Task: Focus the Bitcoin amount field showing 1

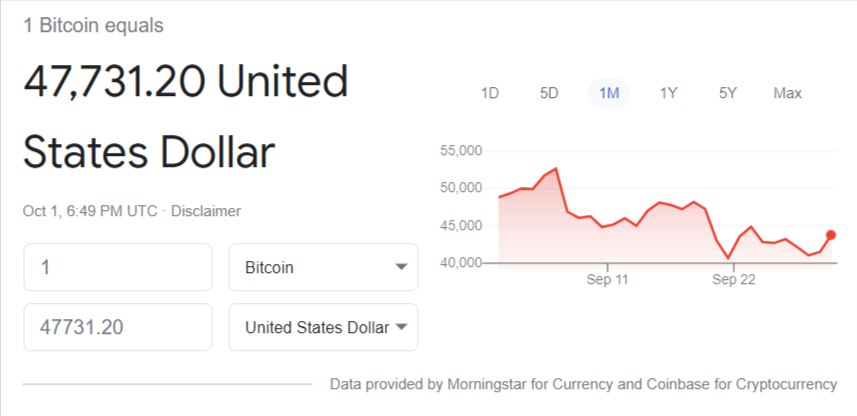Action: tap(118, 267)
